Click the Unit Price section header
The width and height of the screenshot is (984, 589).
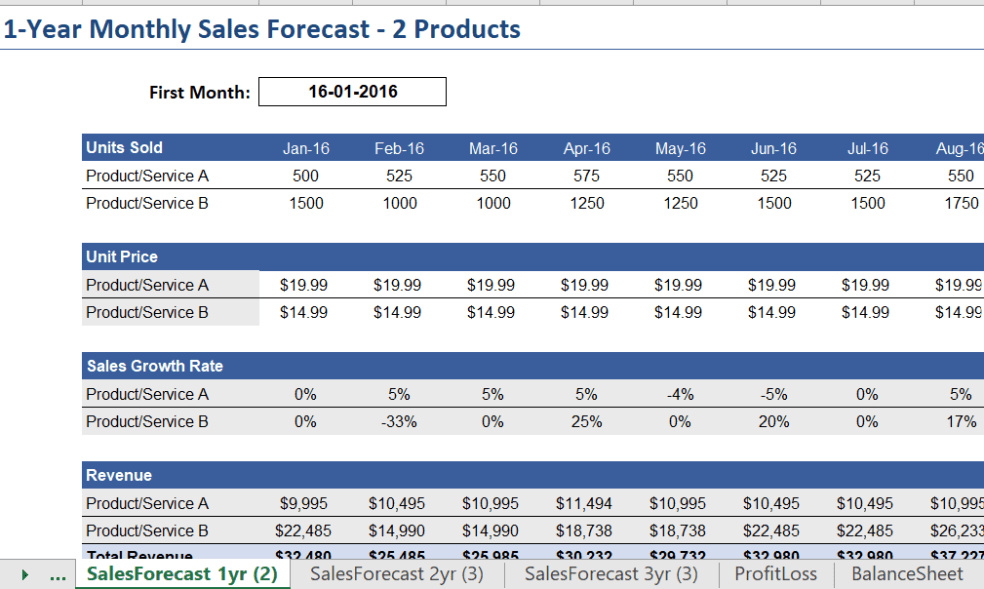tap(120, 256)
